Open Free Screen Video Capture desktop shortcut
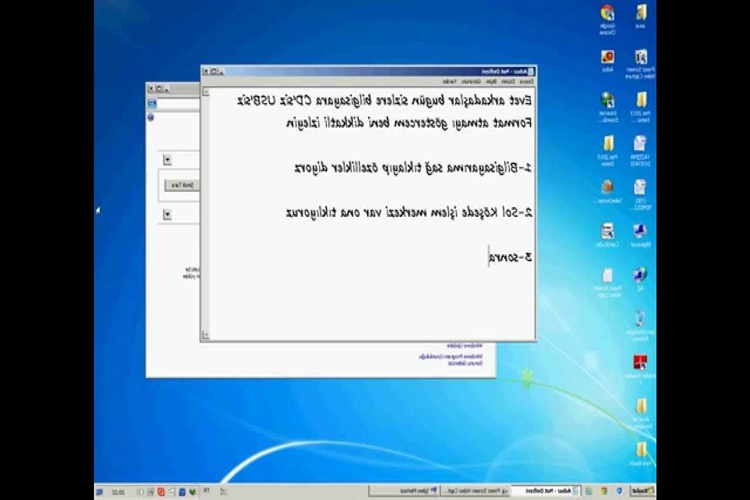Screen dimensions: 750x500 click(x=640, y=58)
